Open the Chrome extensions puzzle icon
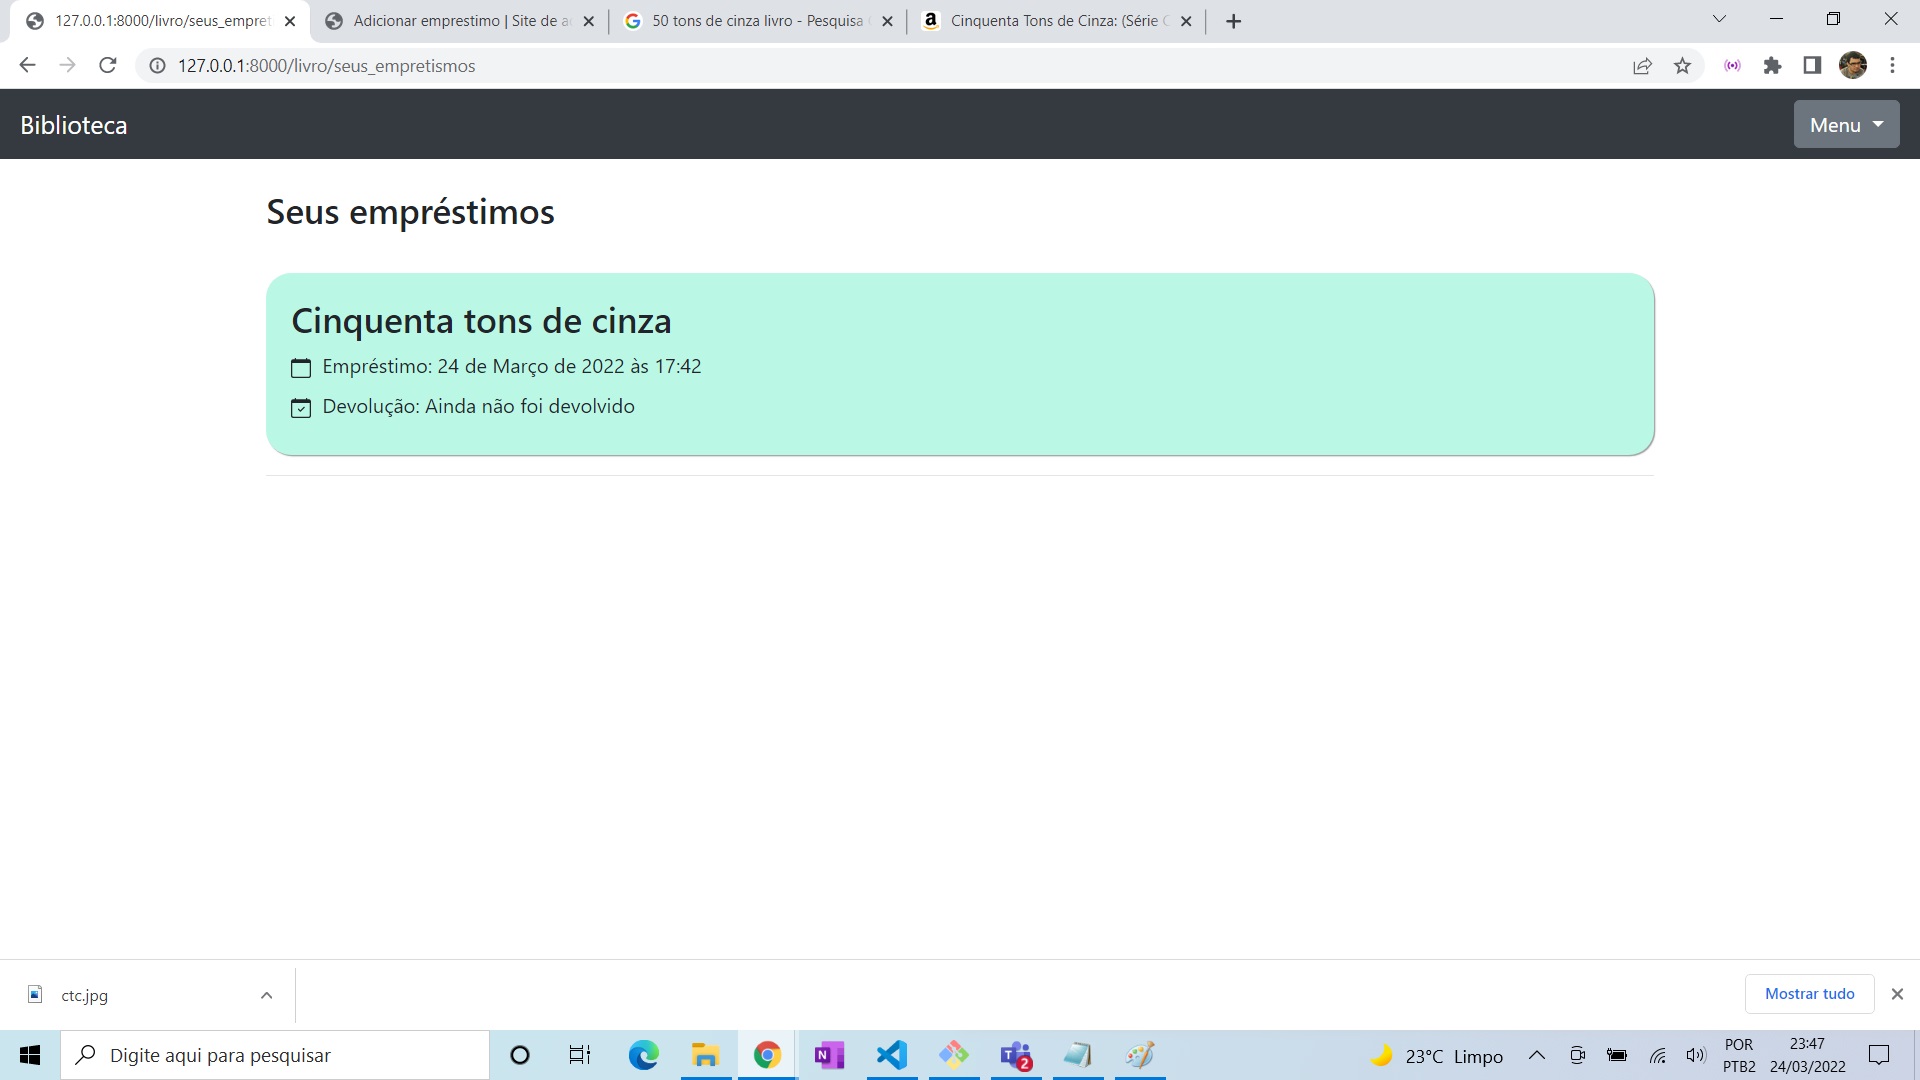1920x1080 pixels. (1772, 65)
